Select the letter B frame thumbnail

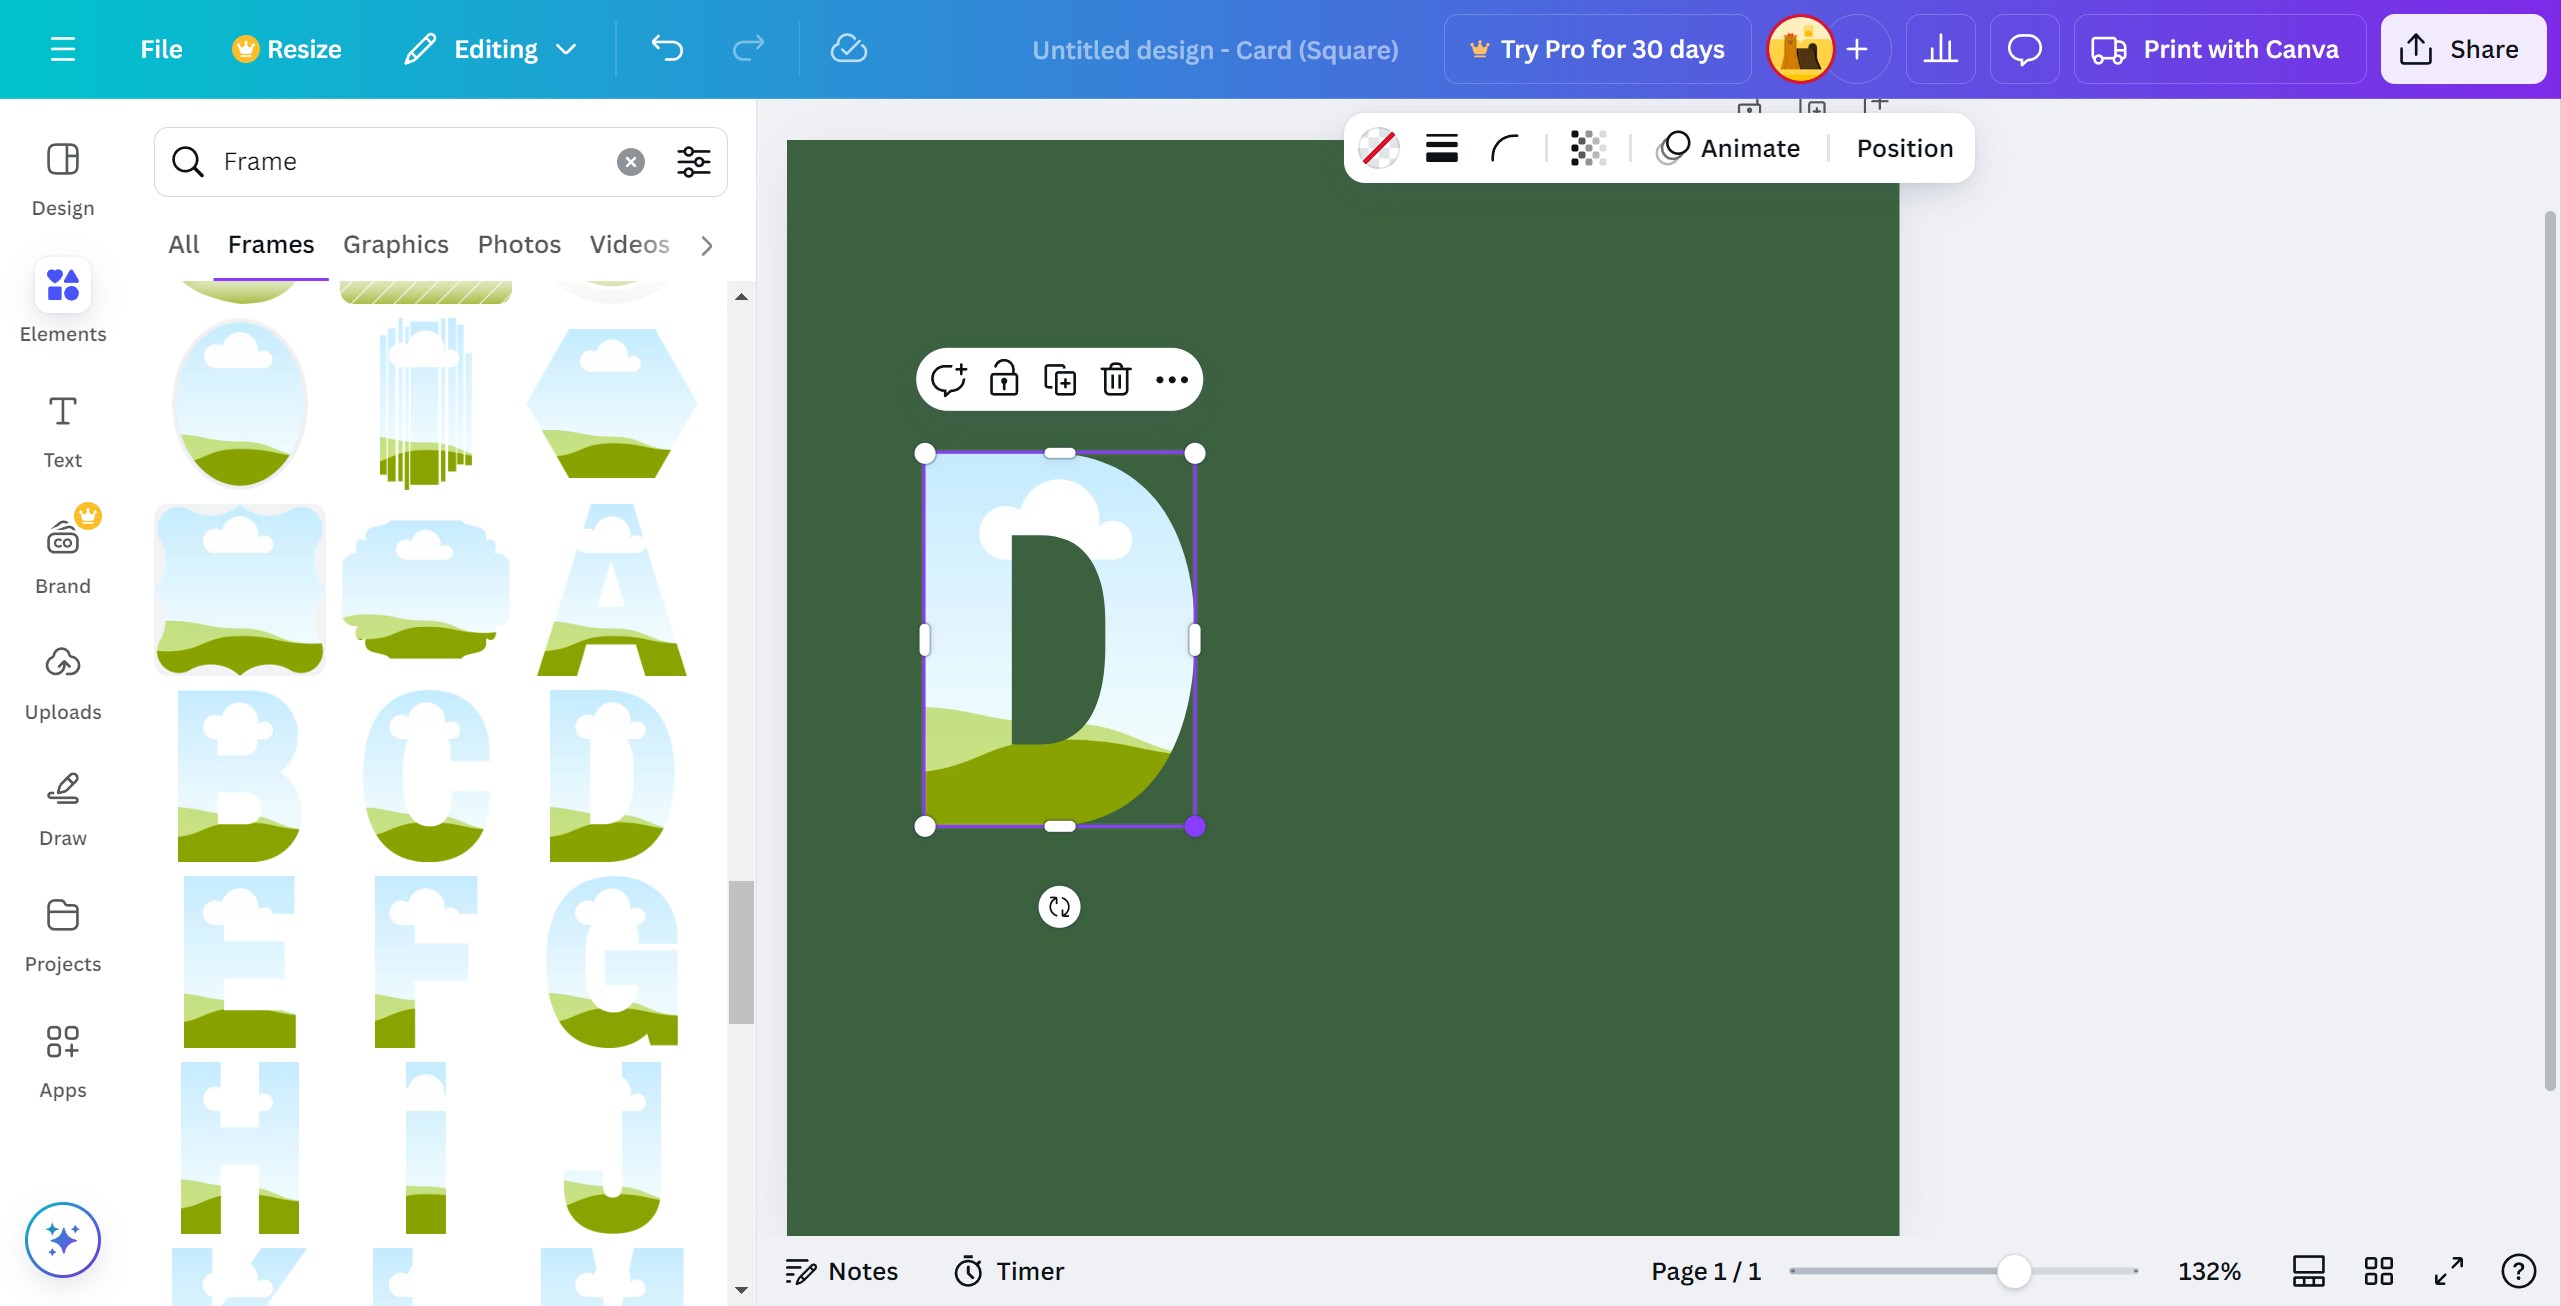coord(239,776)
